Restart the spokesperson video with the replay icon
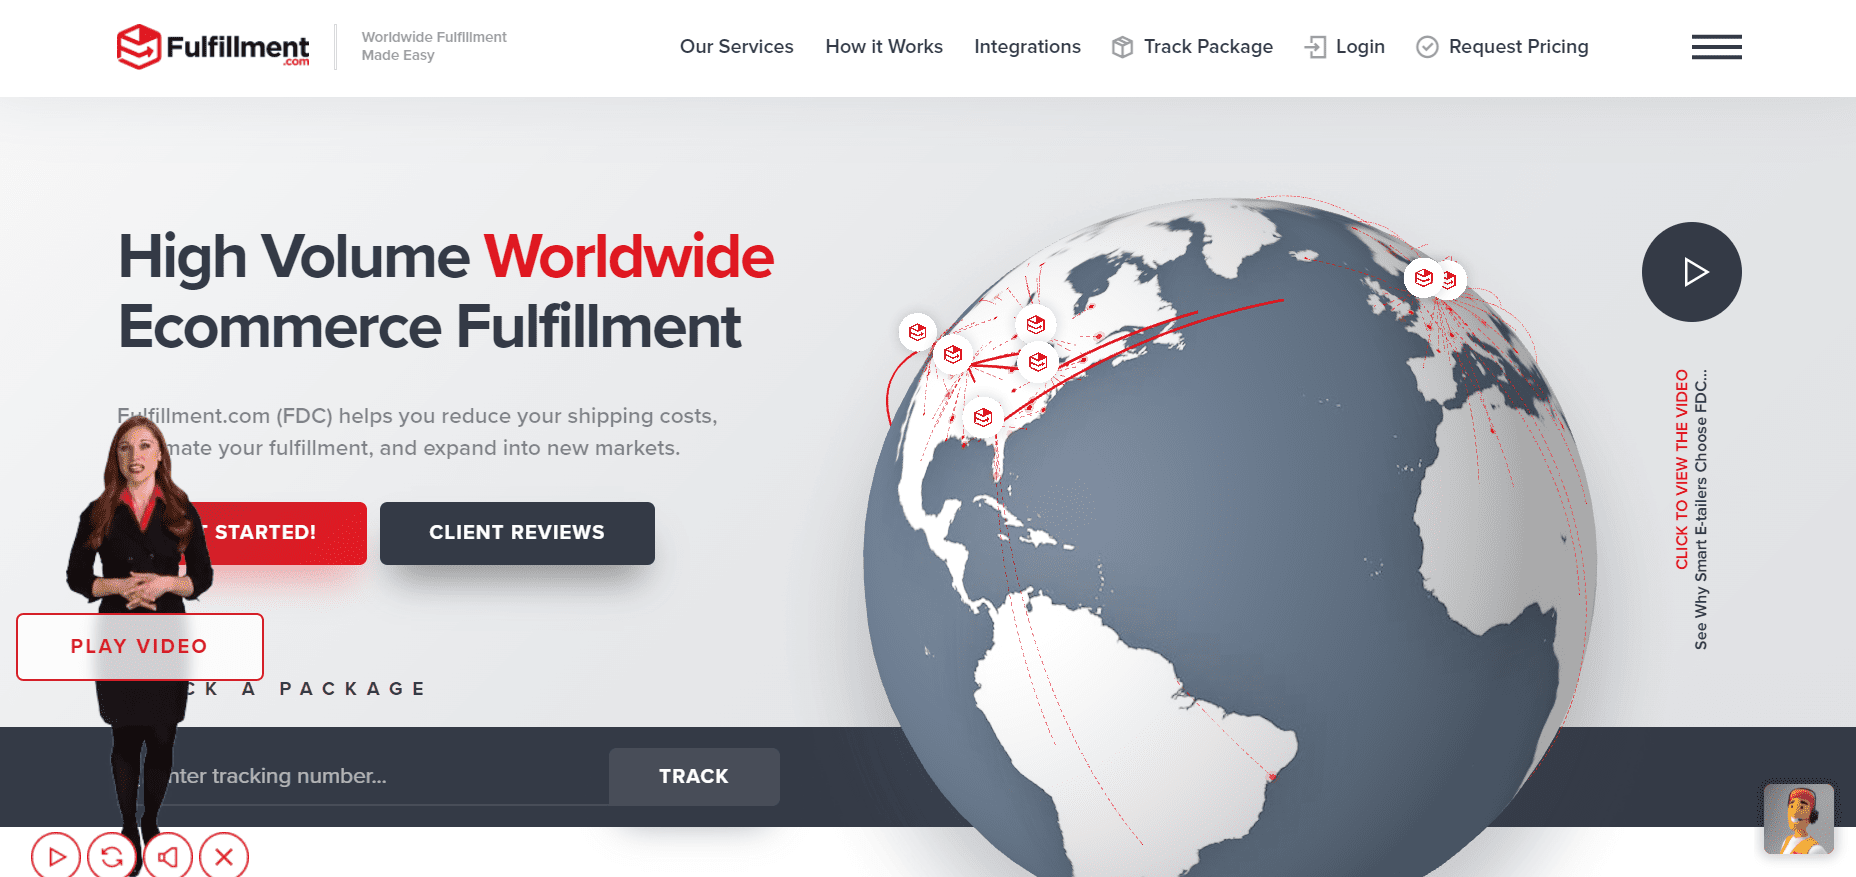This screenshot has height=877, width=1856. [x=112, y=856]
